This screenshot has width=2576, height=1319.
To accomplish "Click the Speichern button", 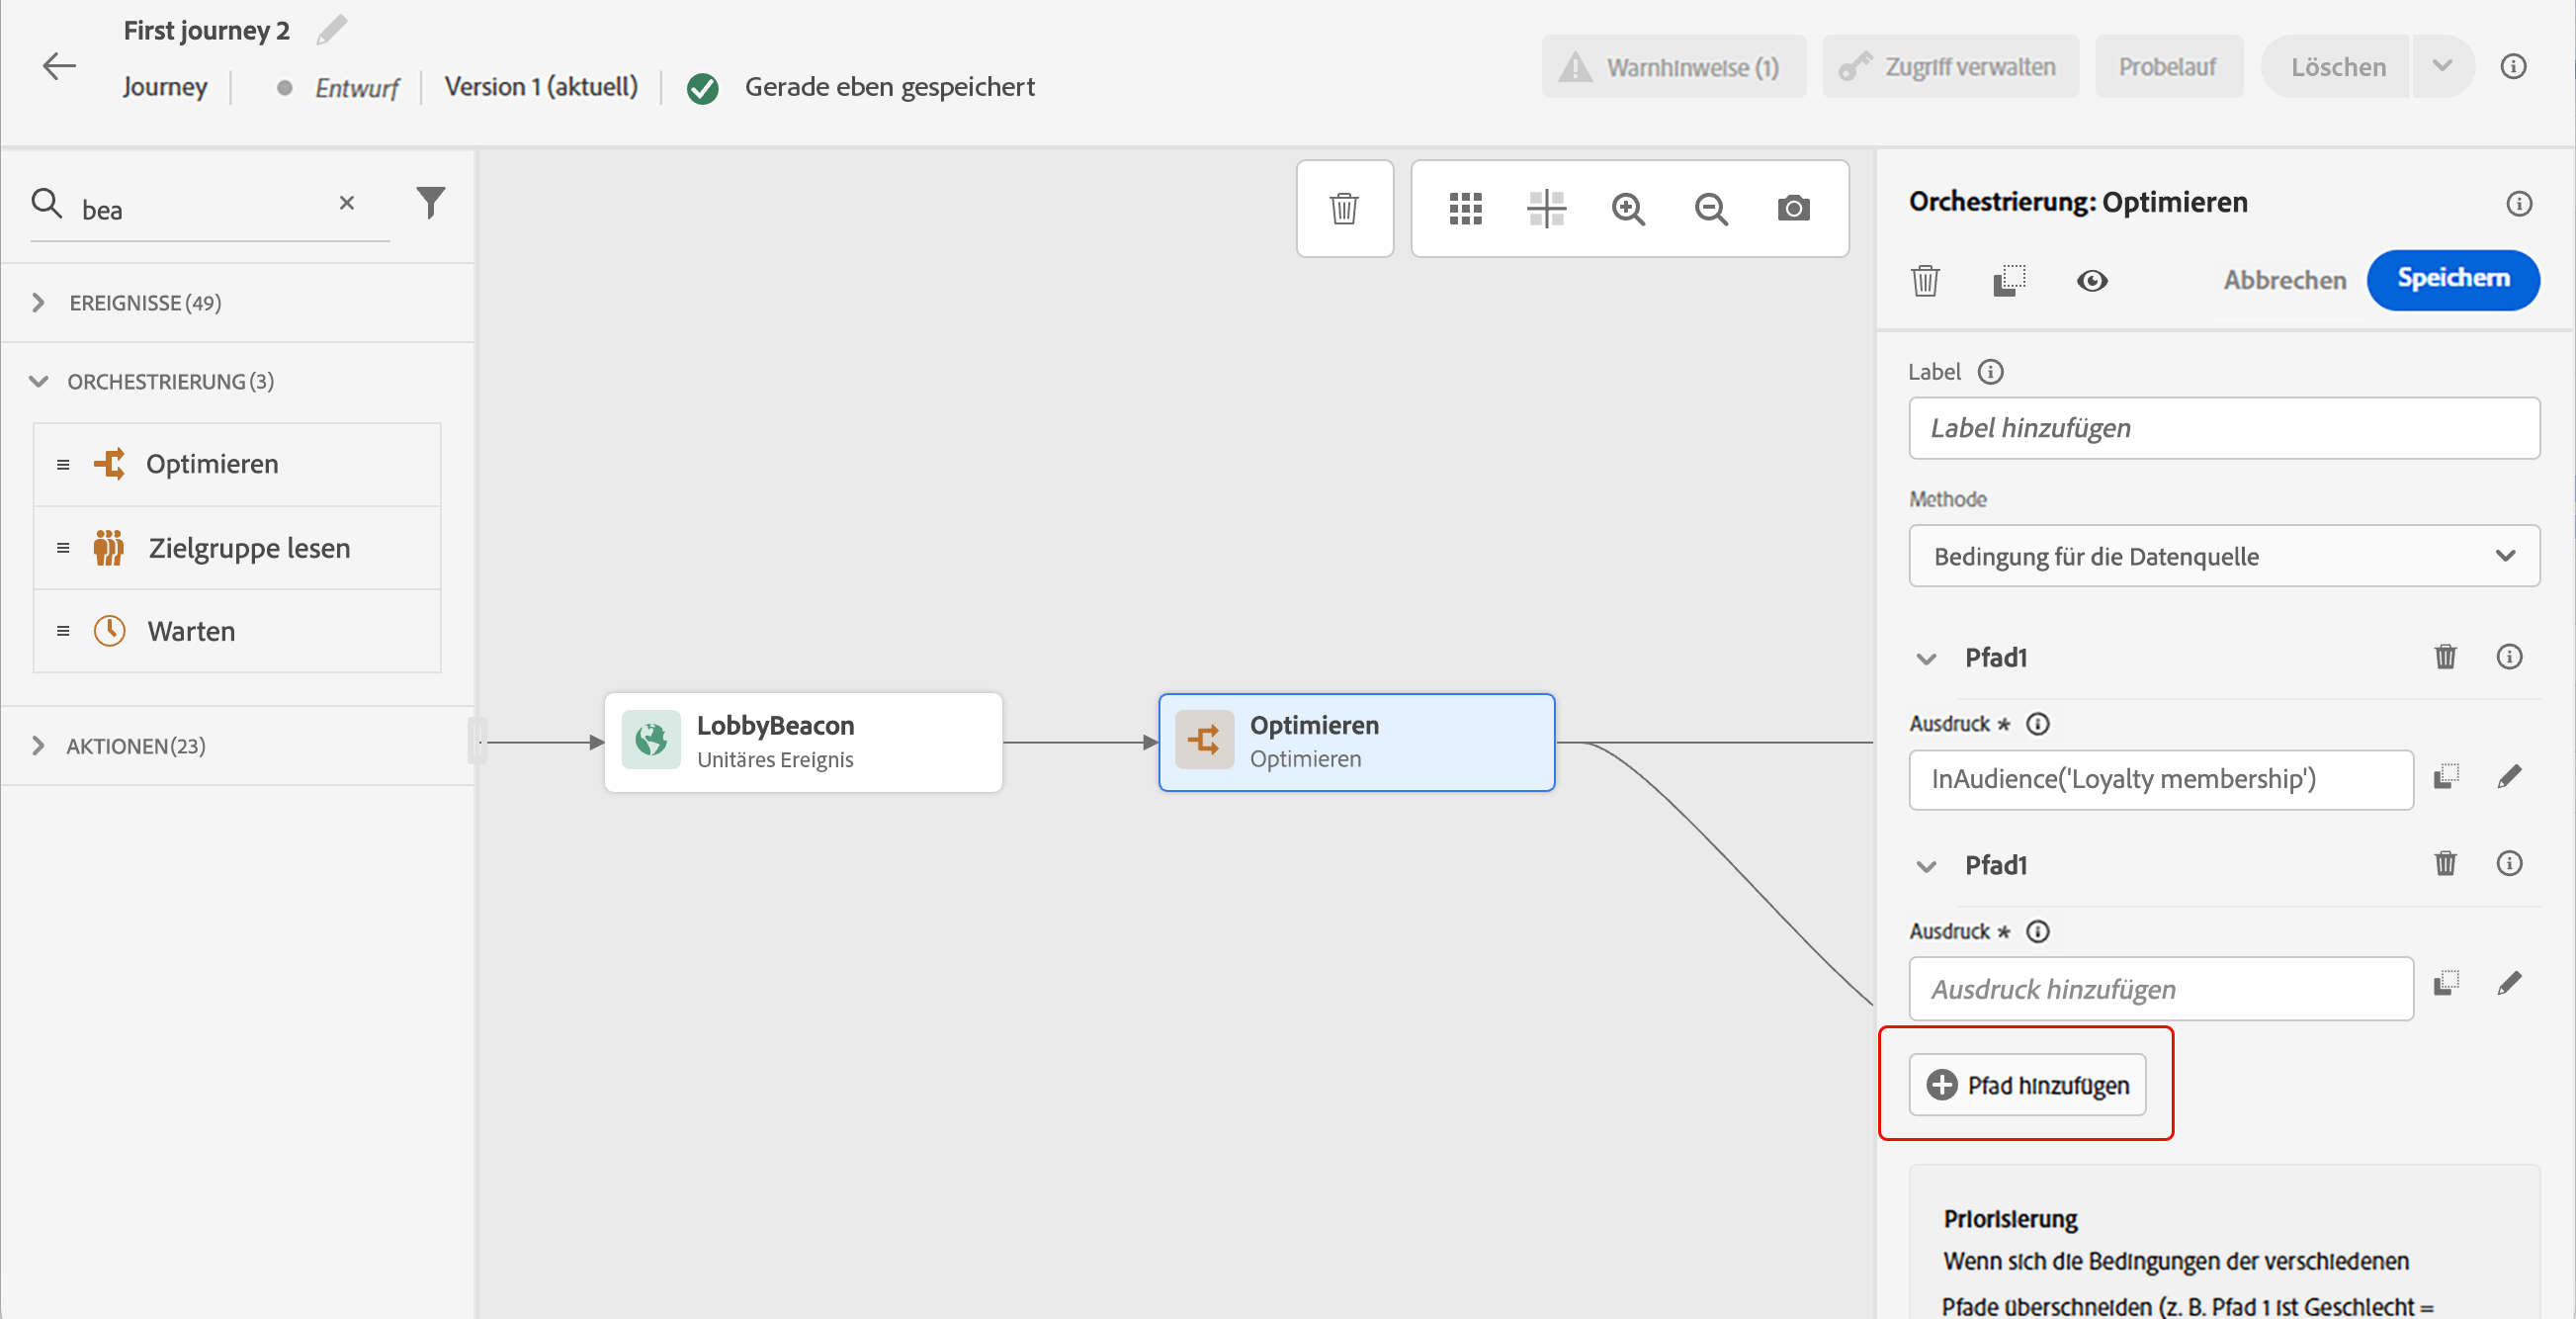I will [x=2452, y=279].
